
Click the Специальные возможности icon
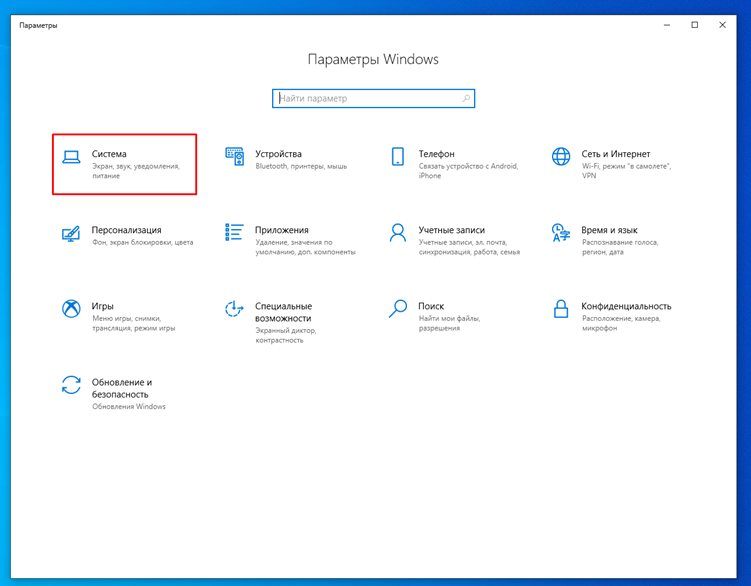234,309
